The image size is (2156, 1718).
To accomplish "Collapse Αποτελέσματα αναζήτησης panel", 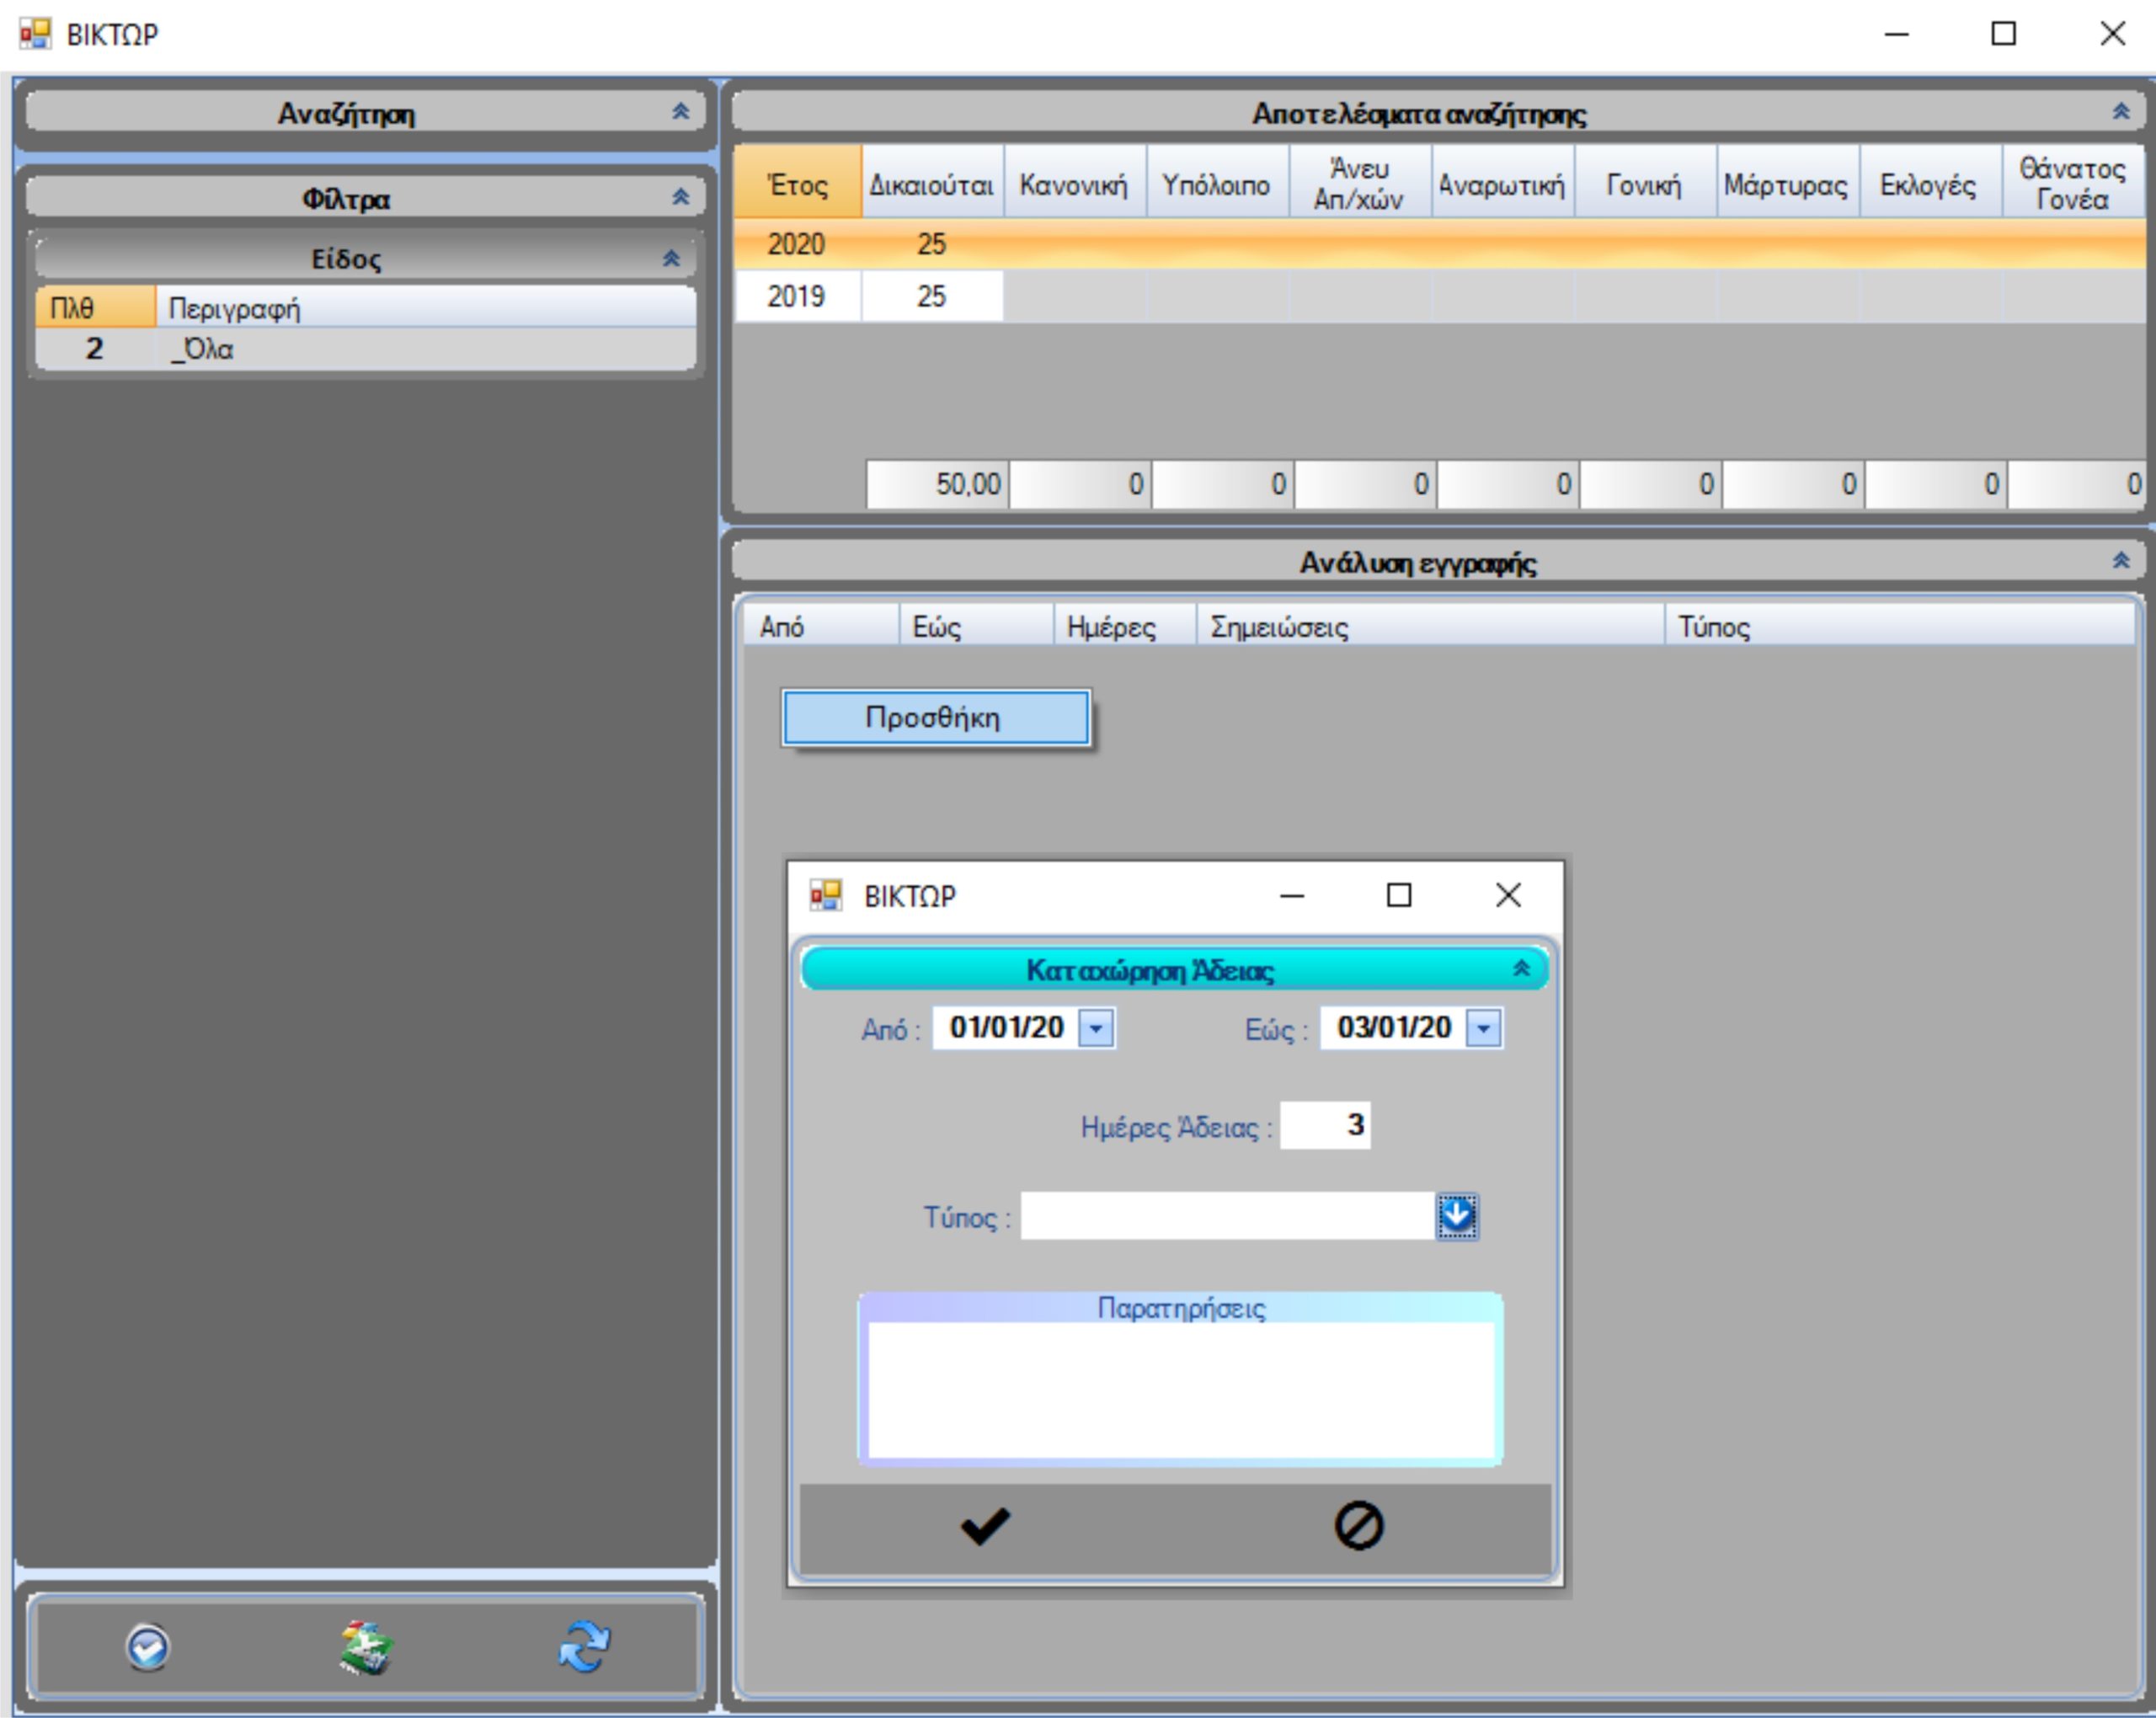I will tap(2120, 112).
